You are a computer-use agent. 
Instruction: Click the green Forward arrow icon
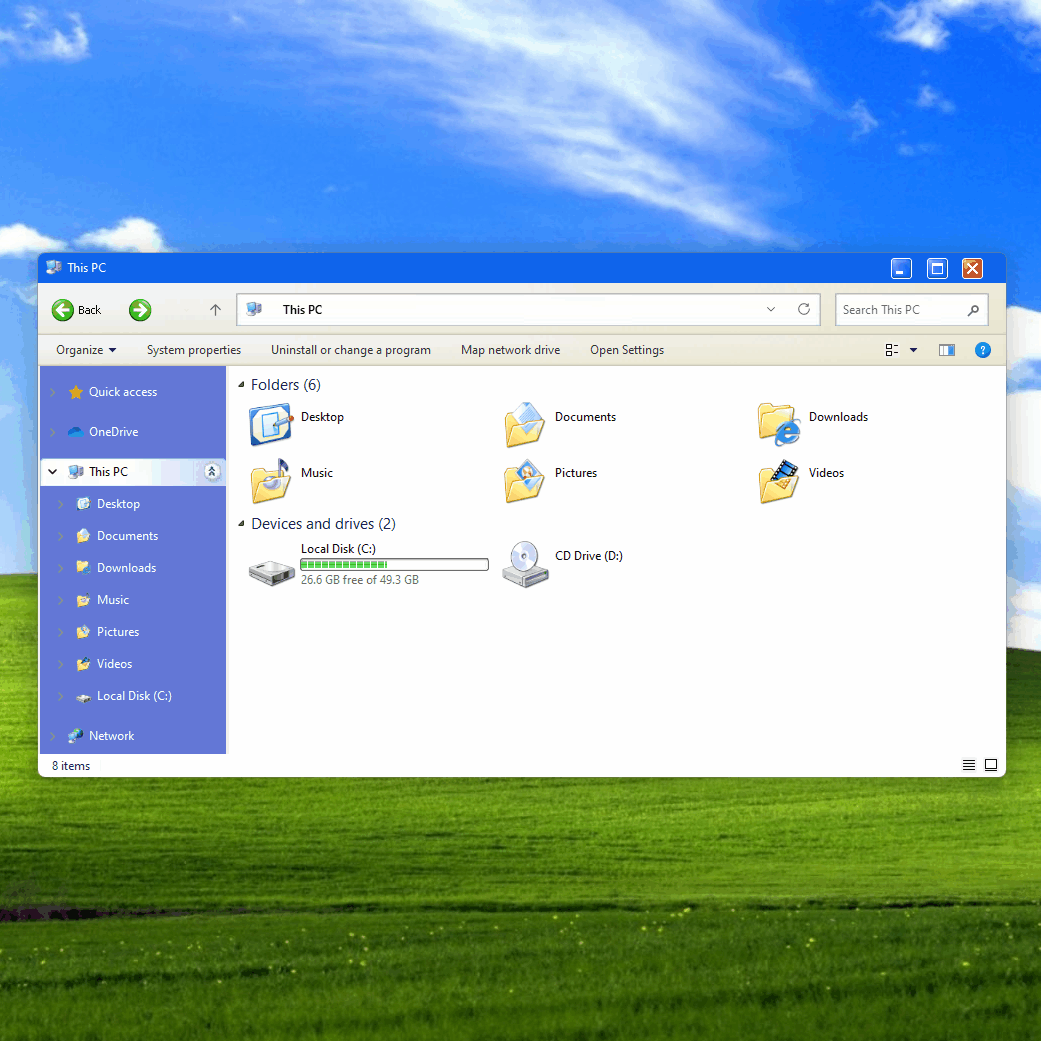pos(140,310)
